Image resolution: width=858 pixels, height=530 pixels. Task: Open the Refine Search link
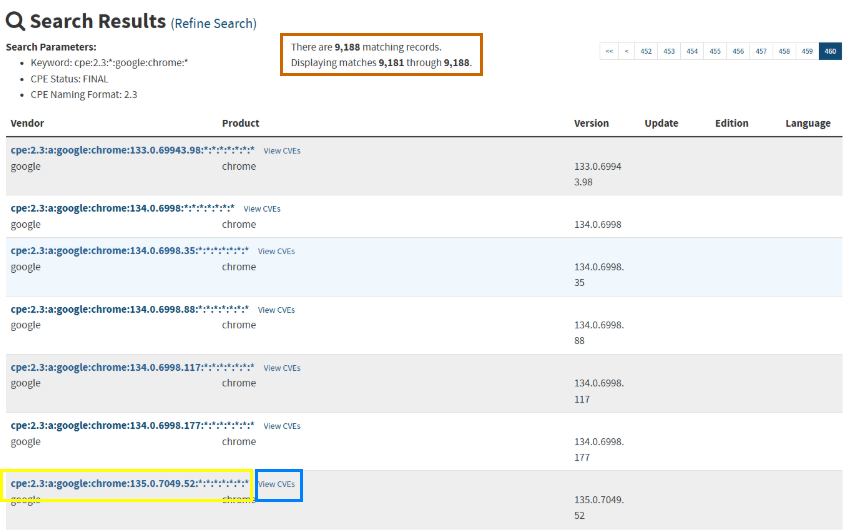click(x=213, y=23)
